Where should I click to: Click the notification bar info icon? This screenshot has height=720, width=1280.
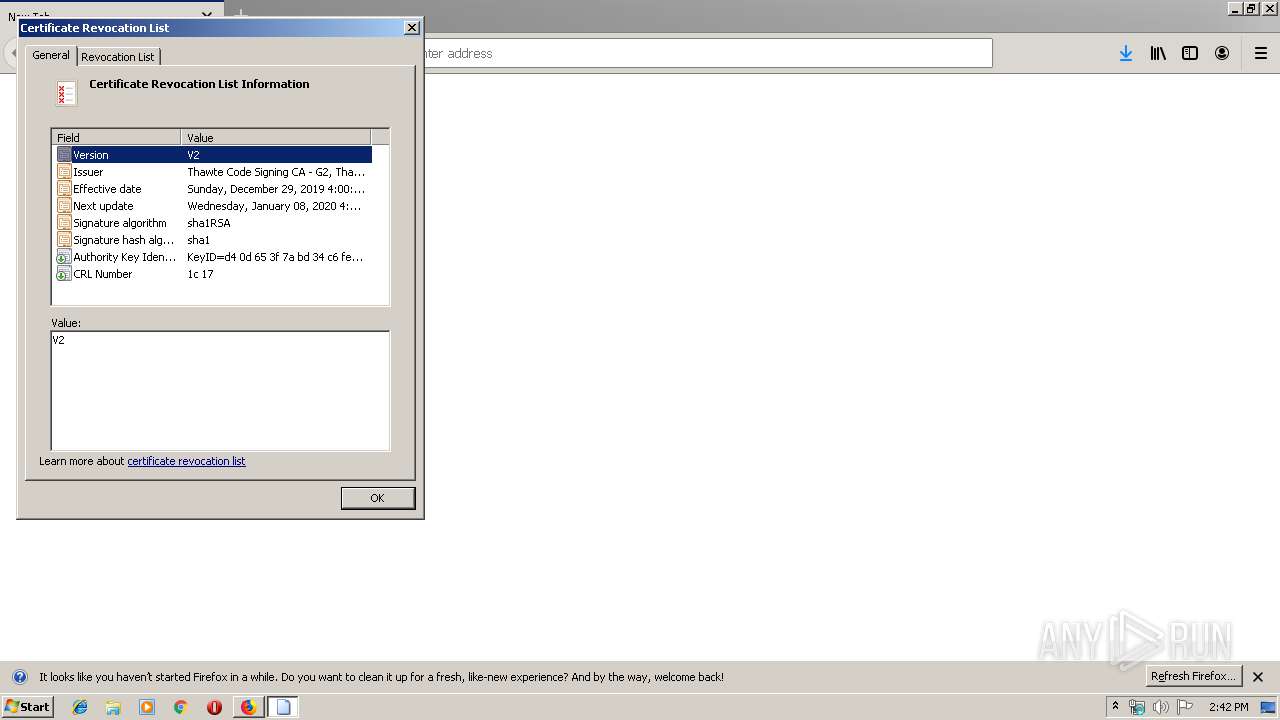pyautogui.click(x=19, y=677)
